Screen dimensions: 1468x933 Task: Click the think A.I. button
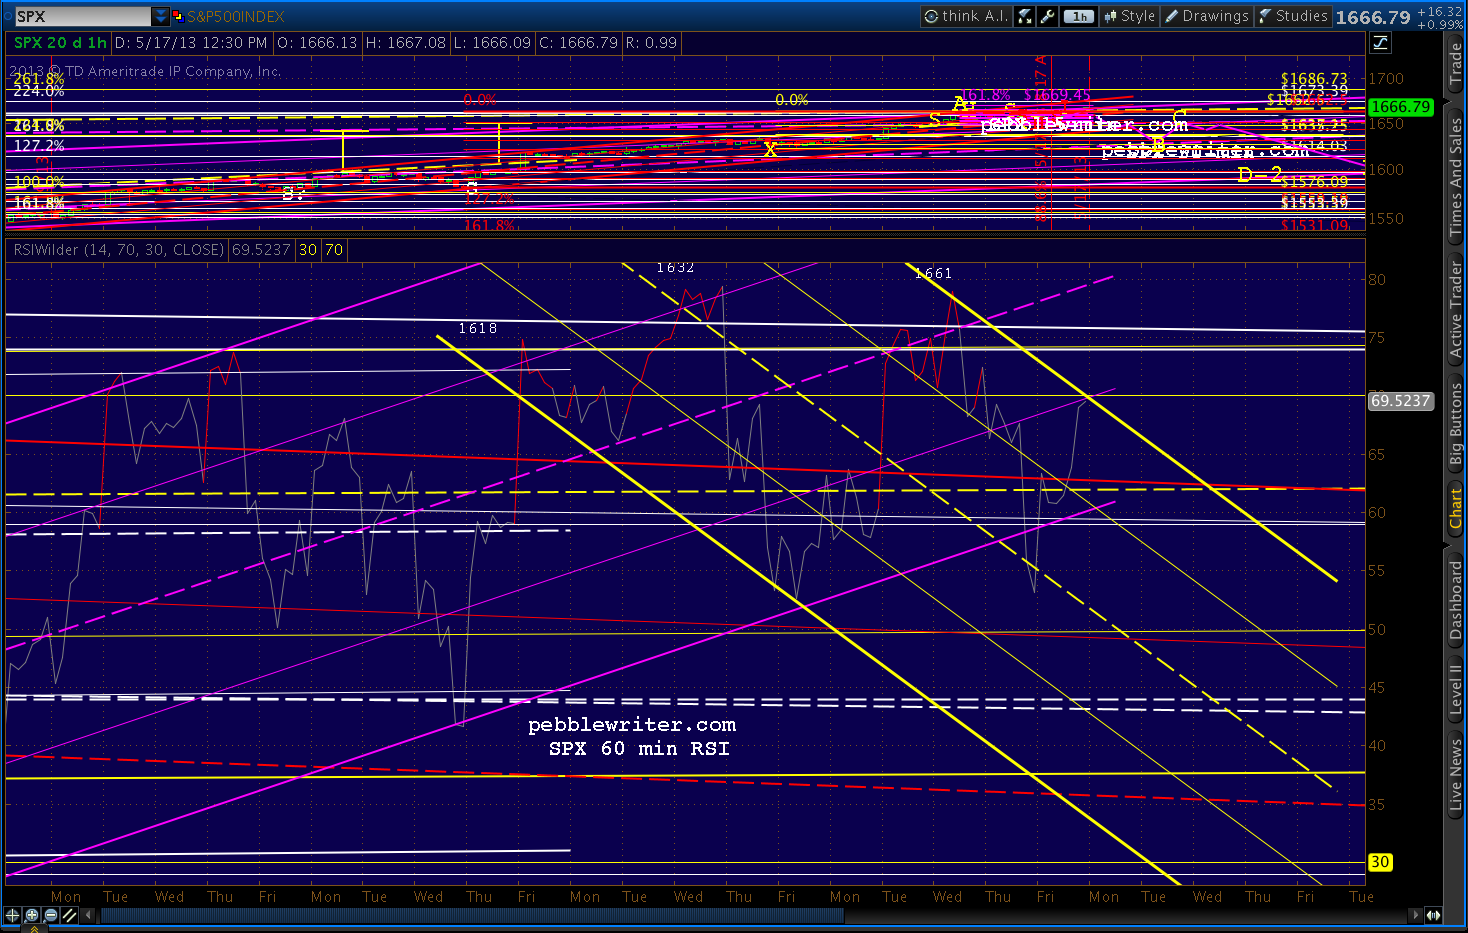970,16
